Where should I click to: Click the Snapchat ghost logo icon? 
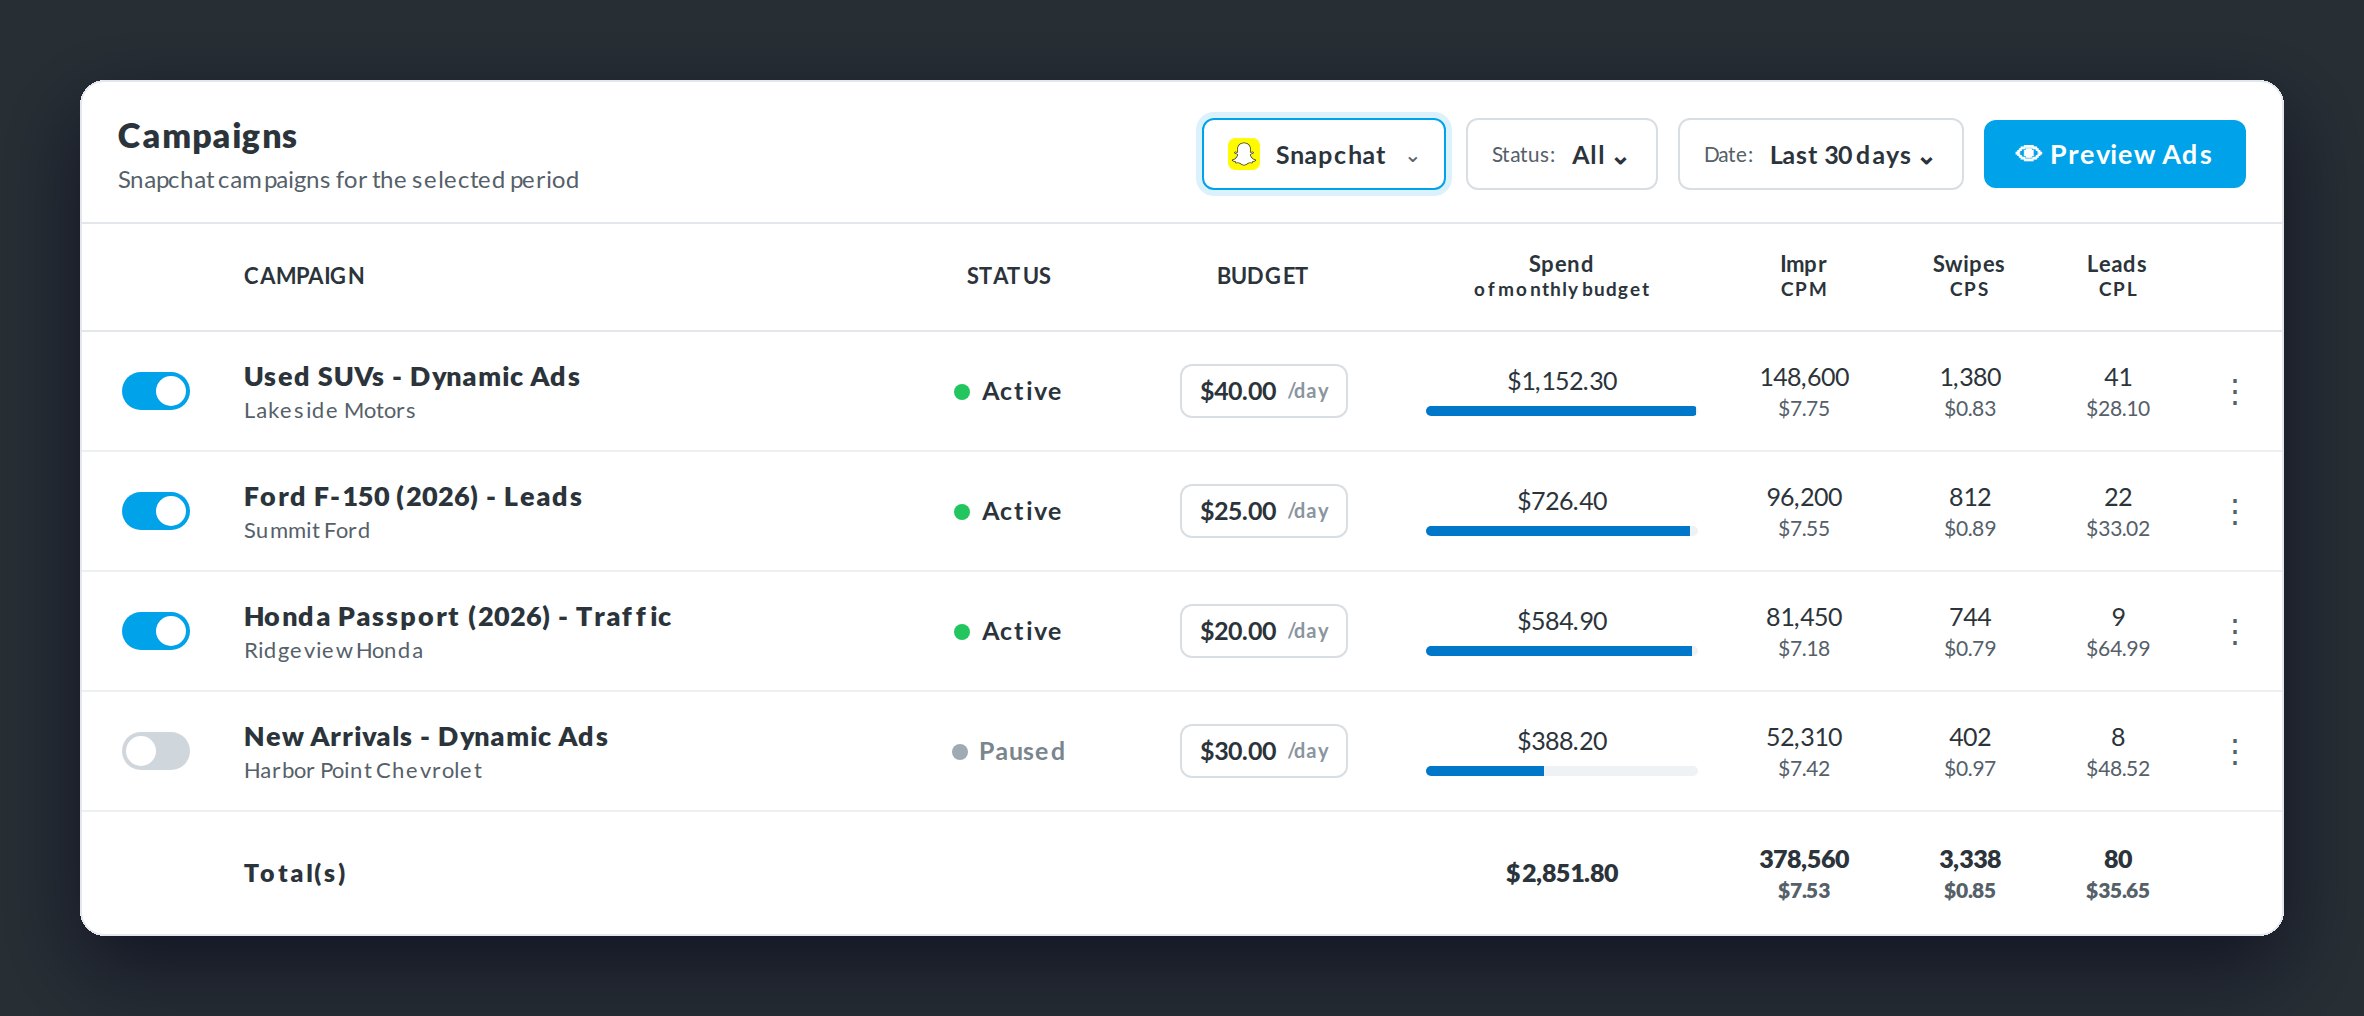(1243, 154)
